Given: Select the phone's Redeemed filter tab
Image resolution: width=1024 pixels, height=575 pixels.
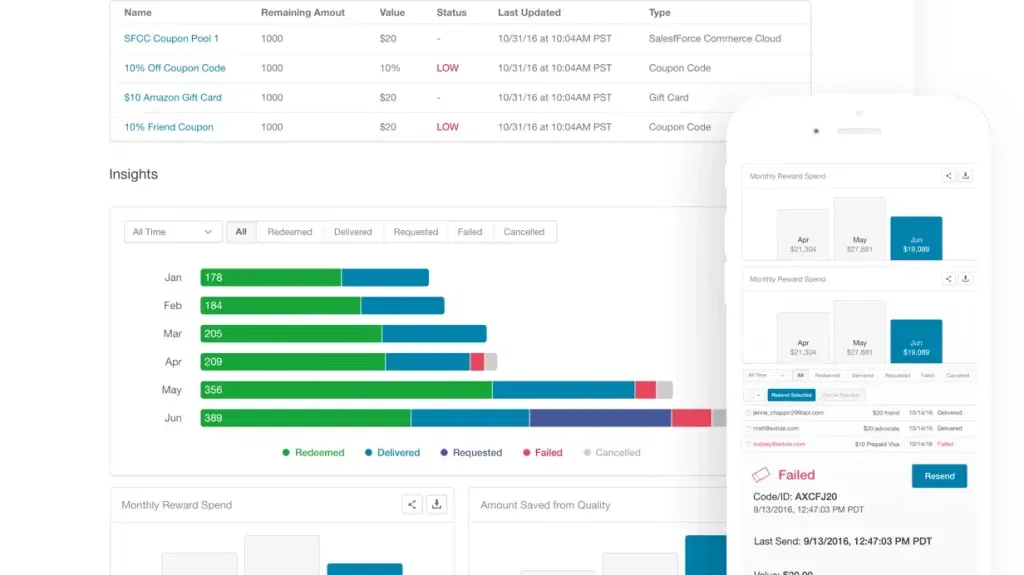Looking at the screenshot, I should pos(827,376).
